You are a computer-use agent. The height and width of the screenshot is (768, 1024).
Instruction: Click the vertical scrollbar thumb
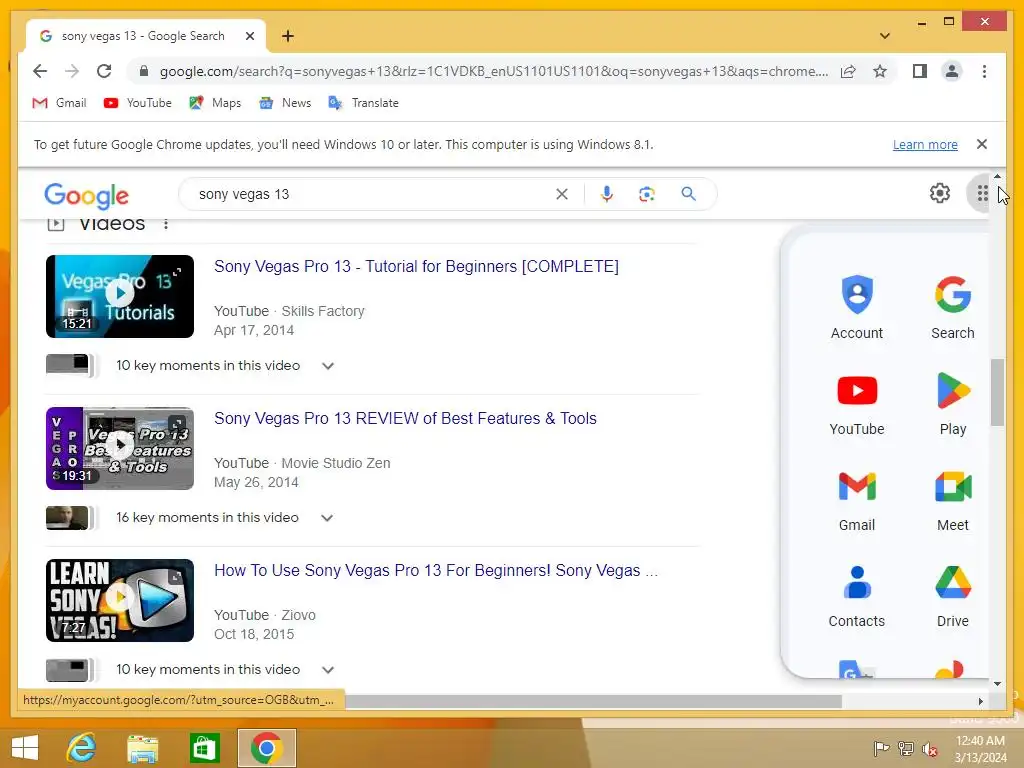coord(997,392)
